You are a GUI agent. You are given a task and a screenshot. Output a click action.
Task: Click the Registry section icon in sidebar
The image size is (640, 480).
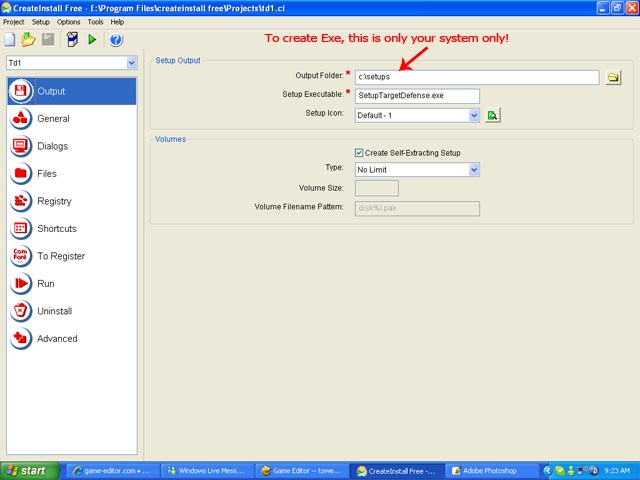[x=20, y=201]
